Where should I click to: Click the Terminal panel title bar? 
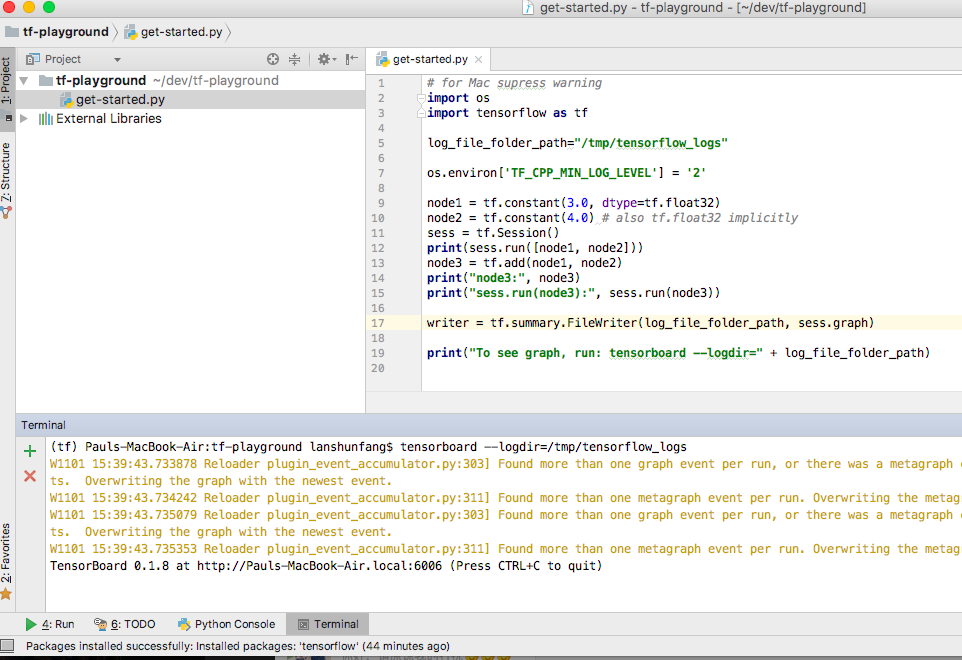click(x=489, y=425)
